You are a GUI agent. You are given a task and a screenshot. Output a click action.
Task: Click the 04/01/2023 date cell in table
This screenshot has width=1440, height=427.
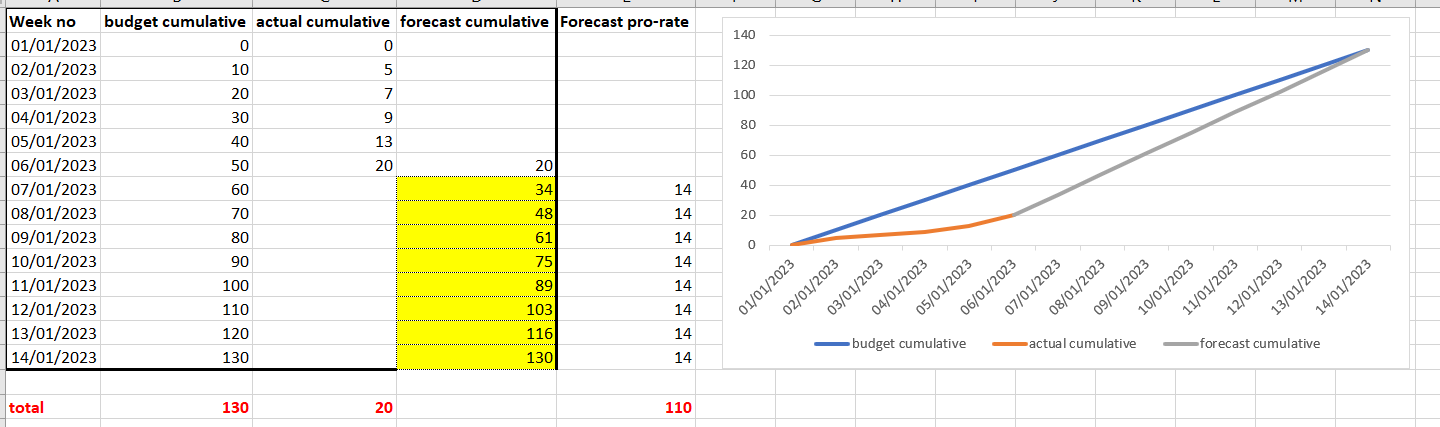point(53,117)
